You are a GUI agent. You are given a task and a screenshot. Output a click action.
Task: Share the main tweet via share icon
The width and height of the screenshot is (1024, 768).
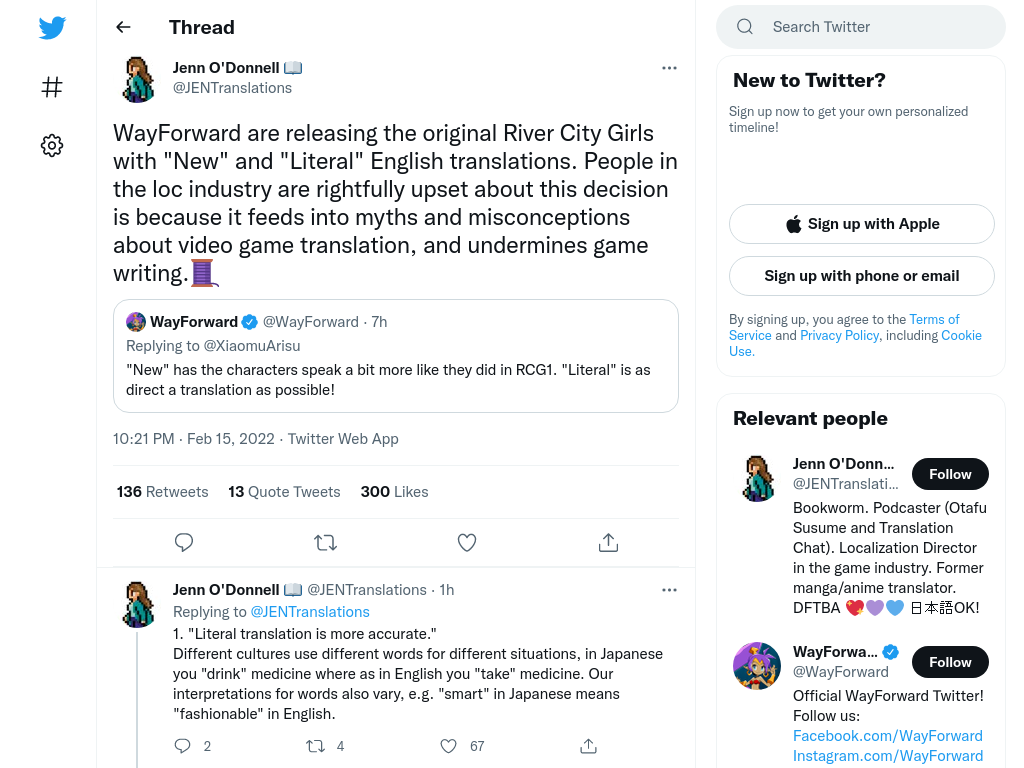608,543
